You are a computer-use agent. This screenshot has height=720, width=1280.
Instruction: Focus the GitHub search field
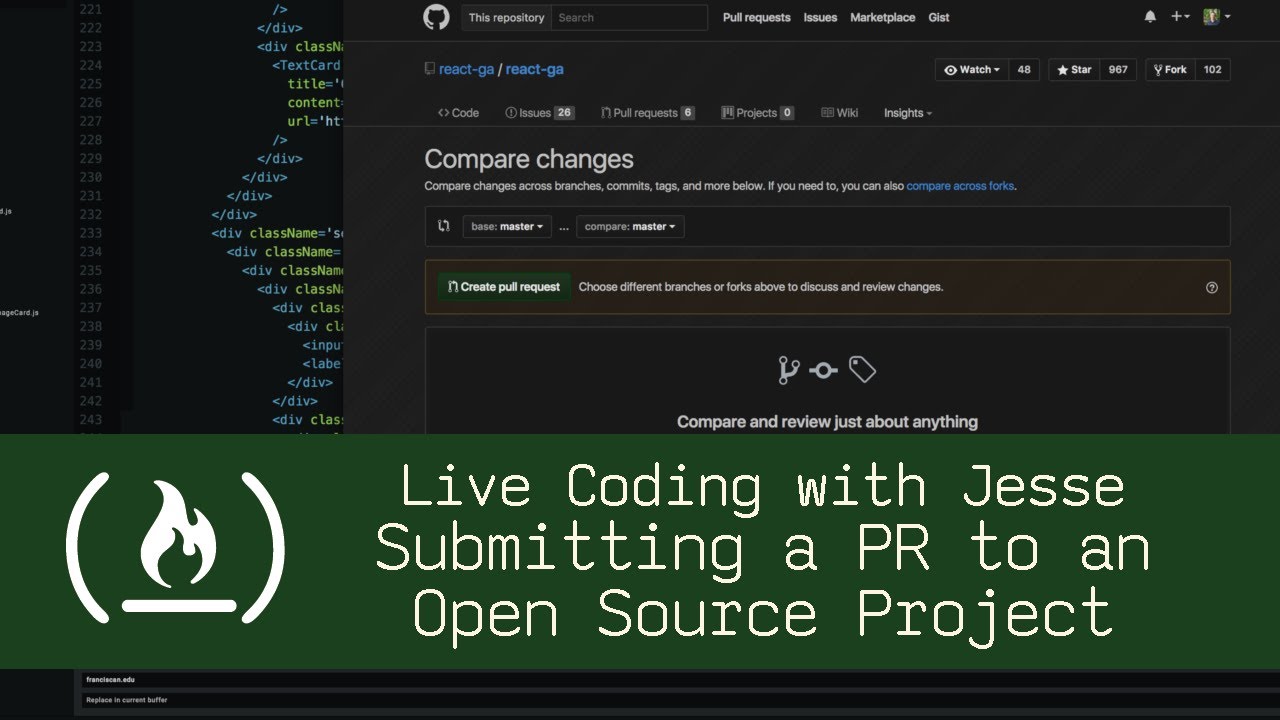click(x=630, y=17)
